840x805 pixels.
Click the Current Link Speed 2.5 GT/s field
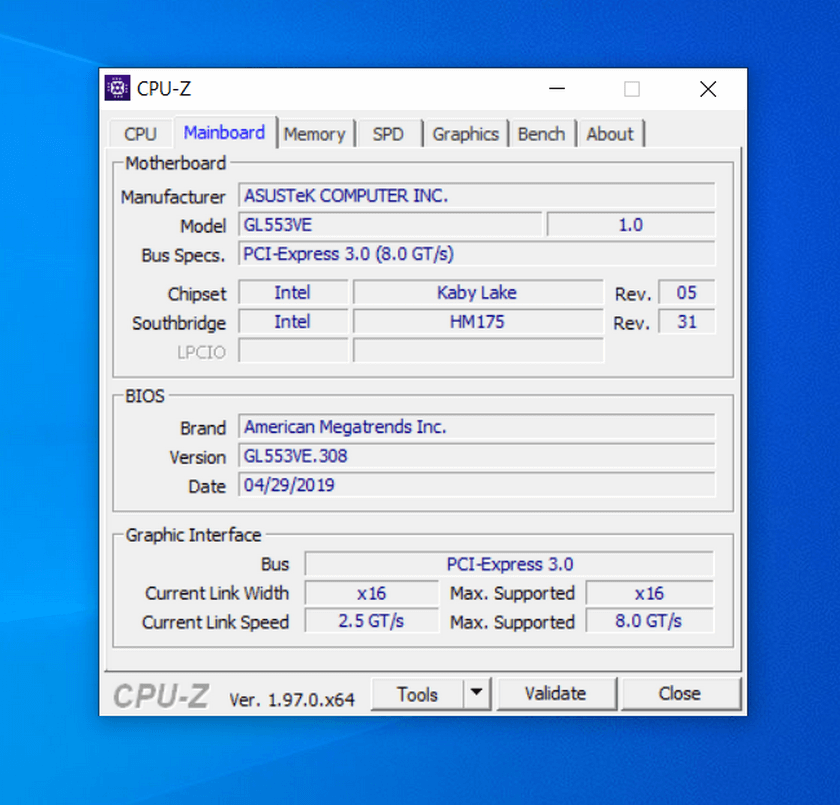(371, 621)
